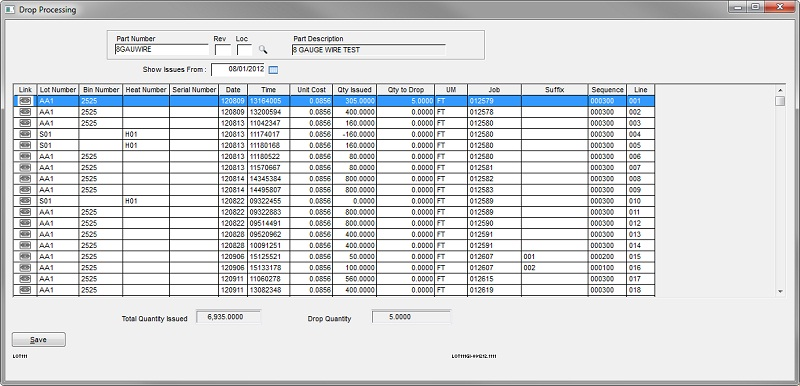This screenshot has height=386, width=800.
Task: Click the link icon for line 002
Action: tap(25, 112)
